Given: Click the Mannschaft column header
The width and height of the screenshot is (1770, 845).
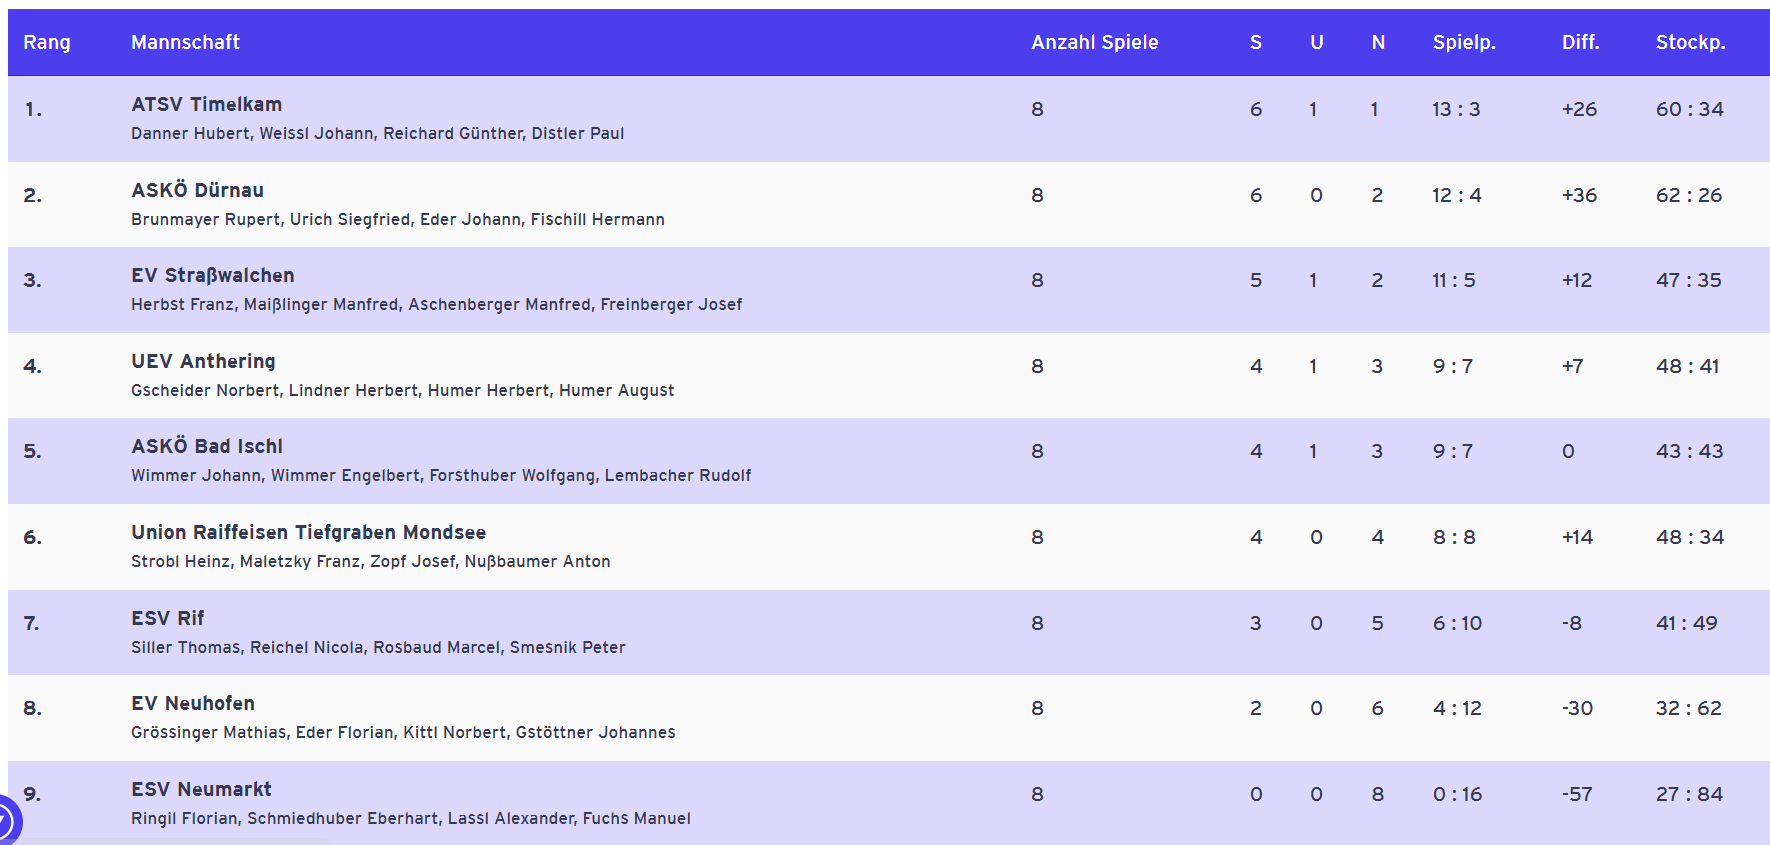Looking at the screenshot, I should click(x=185, y=42).
